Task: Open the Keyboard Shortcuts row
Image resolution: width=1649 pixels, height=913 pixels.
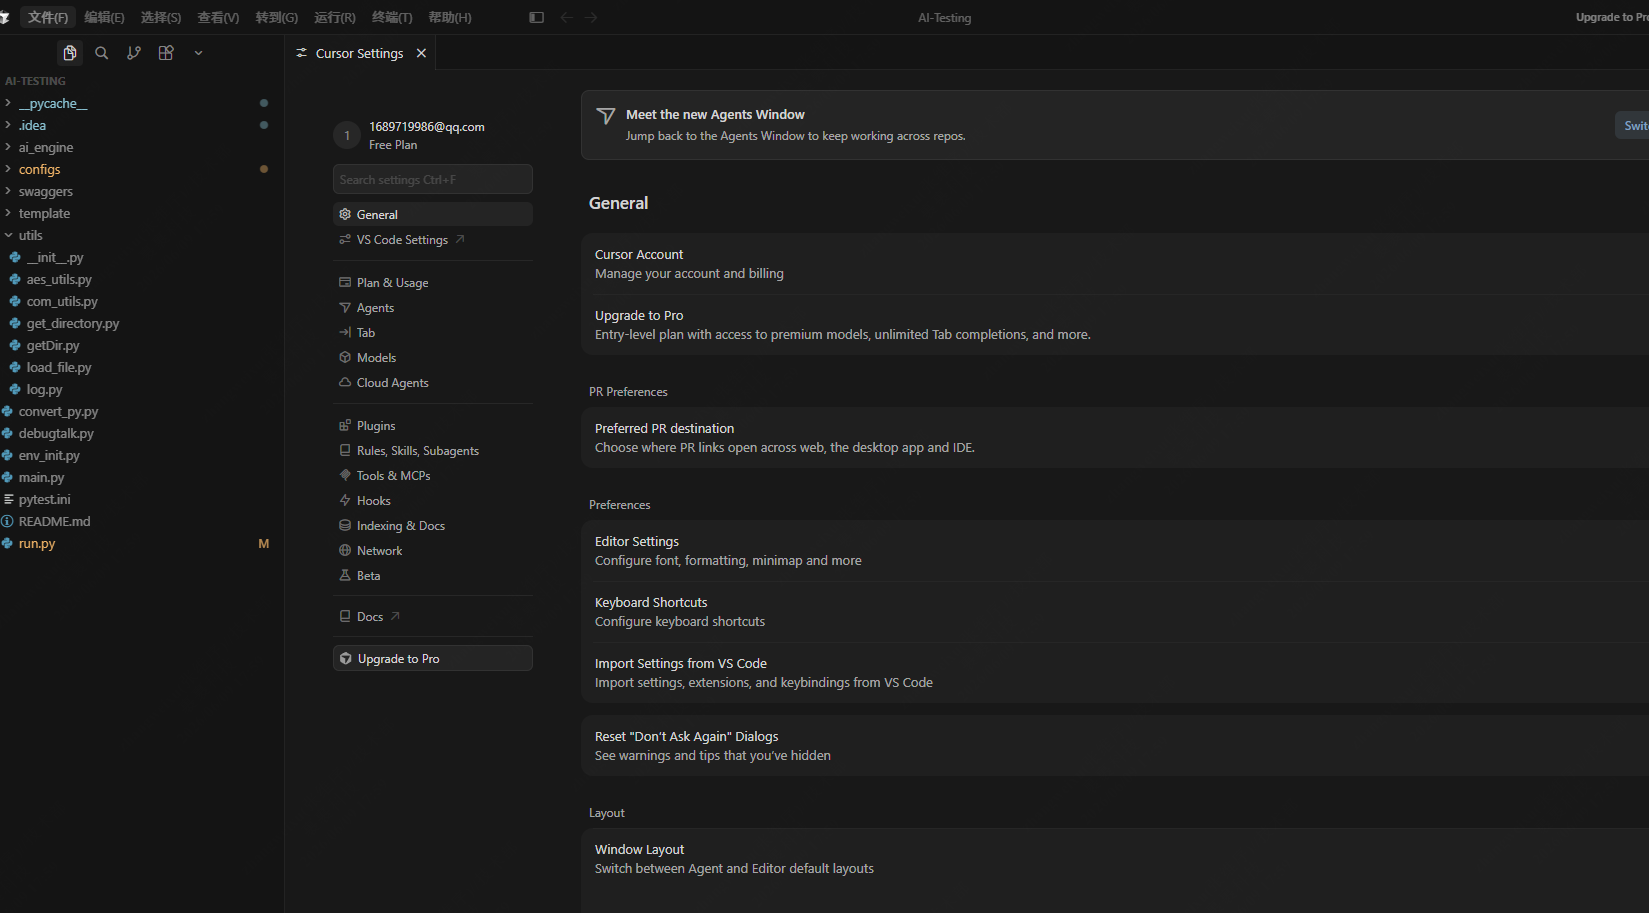Action: coord(1115,612)
